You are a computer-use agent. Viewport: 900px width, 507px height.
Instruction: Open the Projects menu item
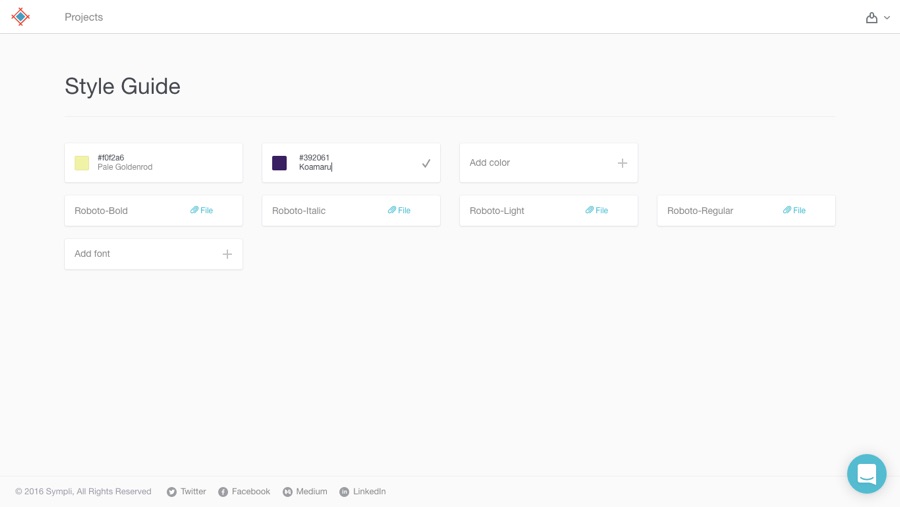(x=84, y=17)
